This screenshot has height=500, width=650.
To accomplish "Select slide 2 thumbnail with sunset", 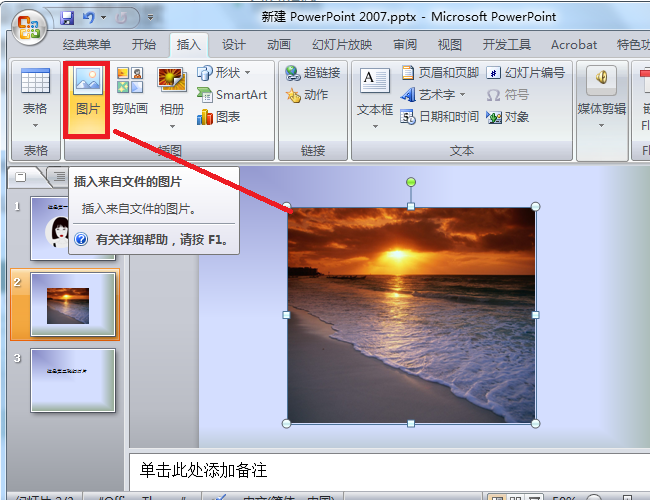I will pyautogui.click(x=73, y=305).
